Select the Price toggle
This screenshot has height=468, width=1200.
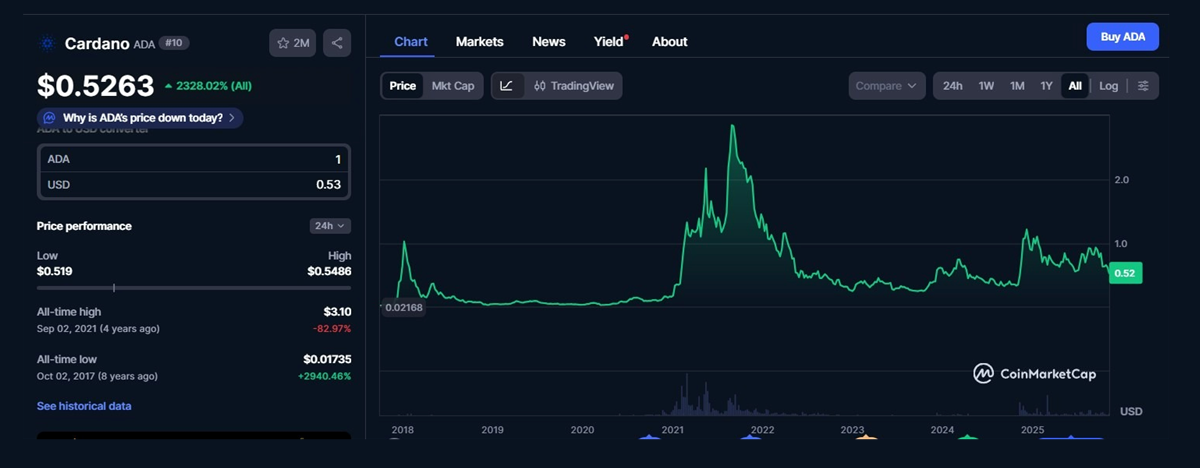[x=403, y=86]
